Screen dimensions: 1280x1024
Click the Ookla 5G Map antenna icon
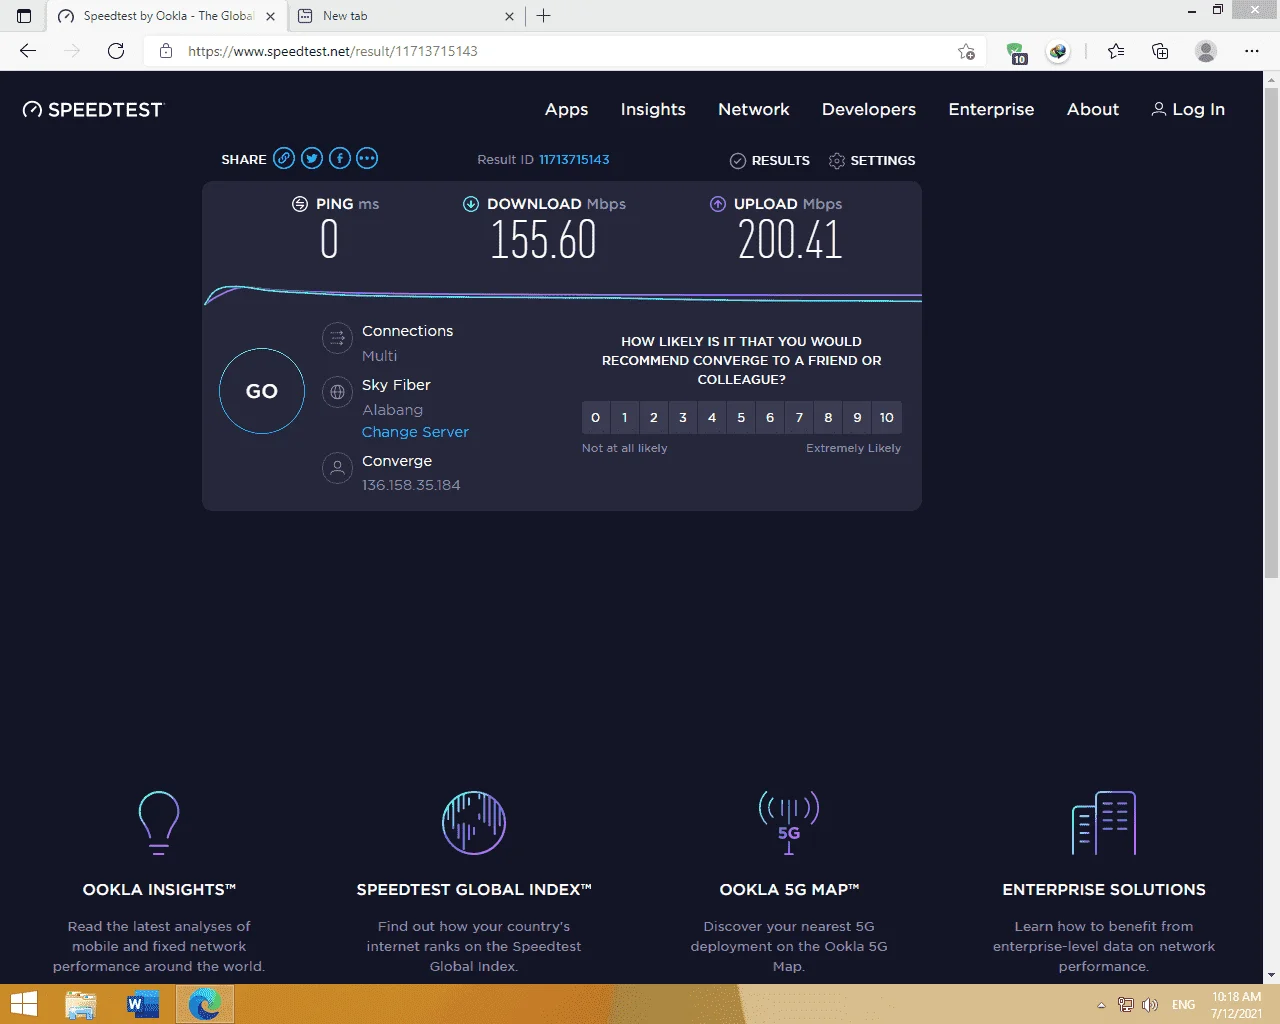tap(789, 823)
